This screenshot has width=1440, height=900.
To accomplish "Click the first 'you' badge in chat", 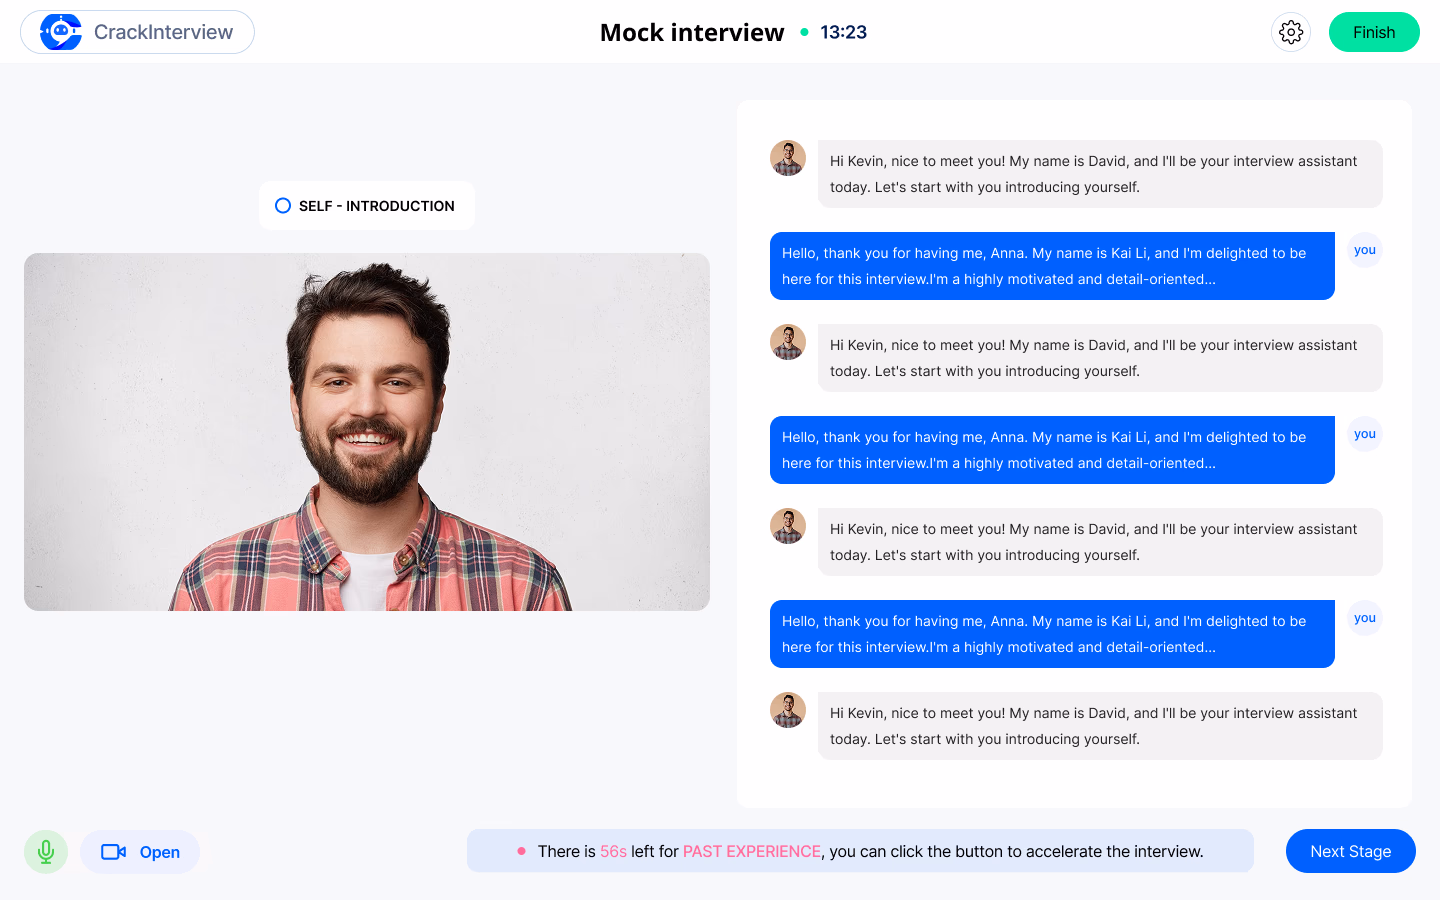I will coord(1364,250).
